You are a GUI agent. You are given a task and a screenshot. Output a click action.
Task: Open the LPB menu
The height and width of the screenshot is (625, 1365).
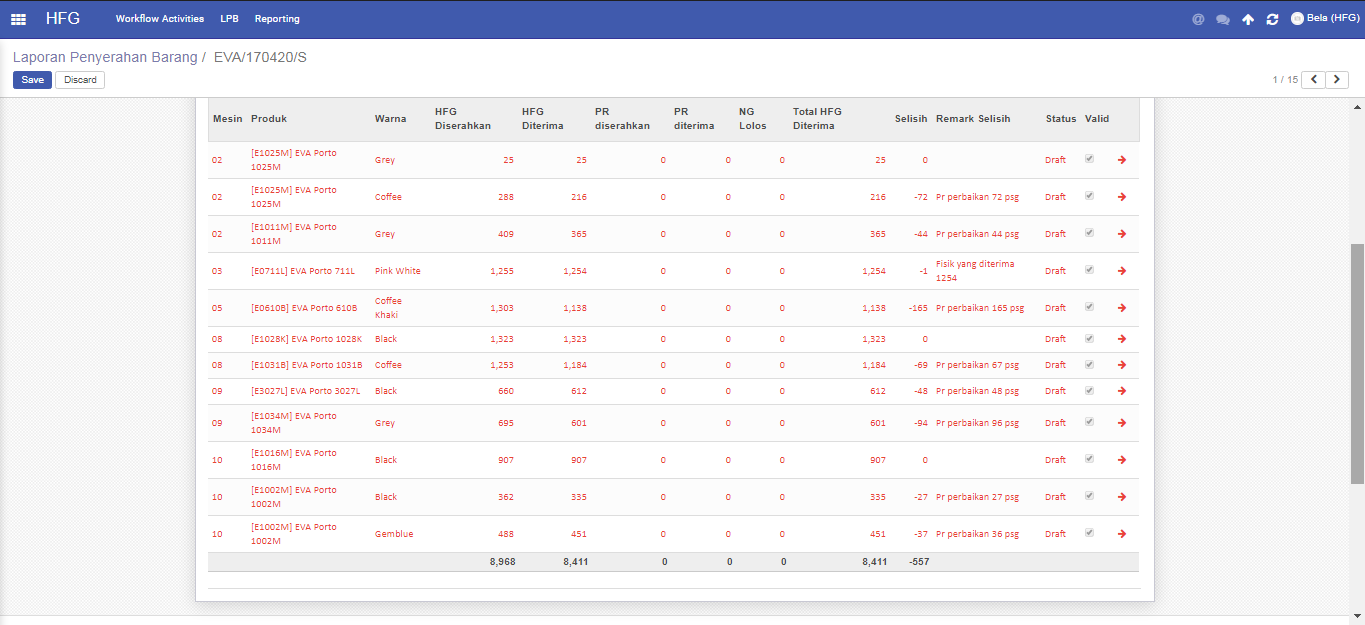coord(229,19)
